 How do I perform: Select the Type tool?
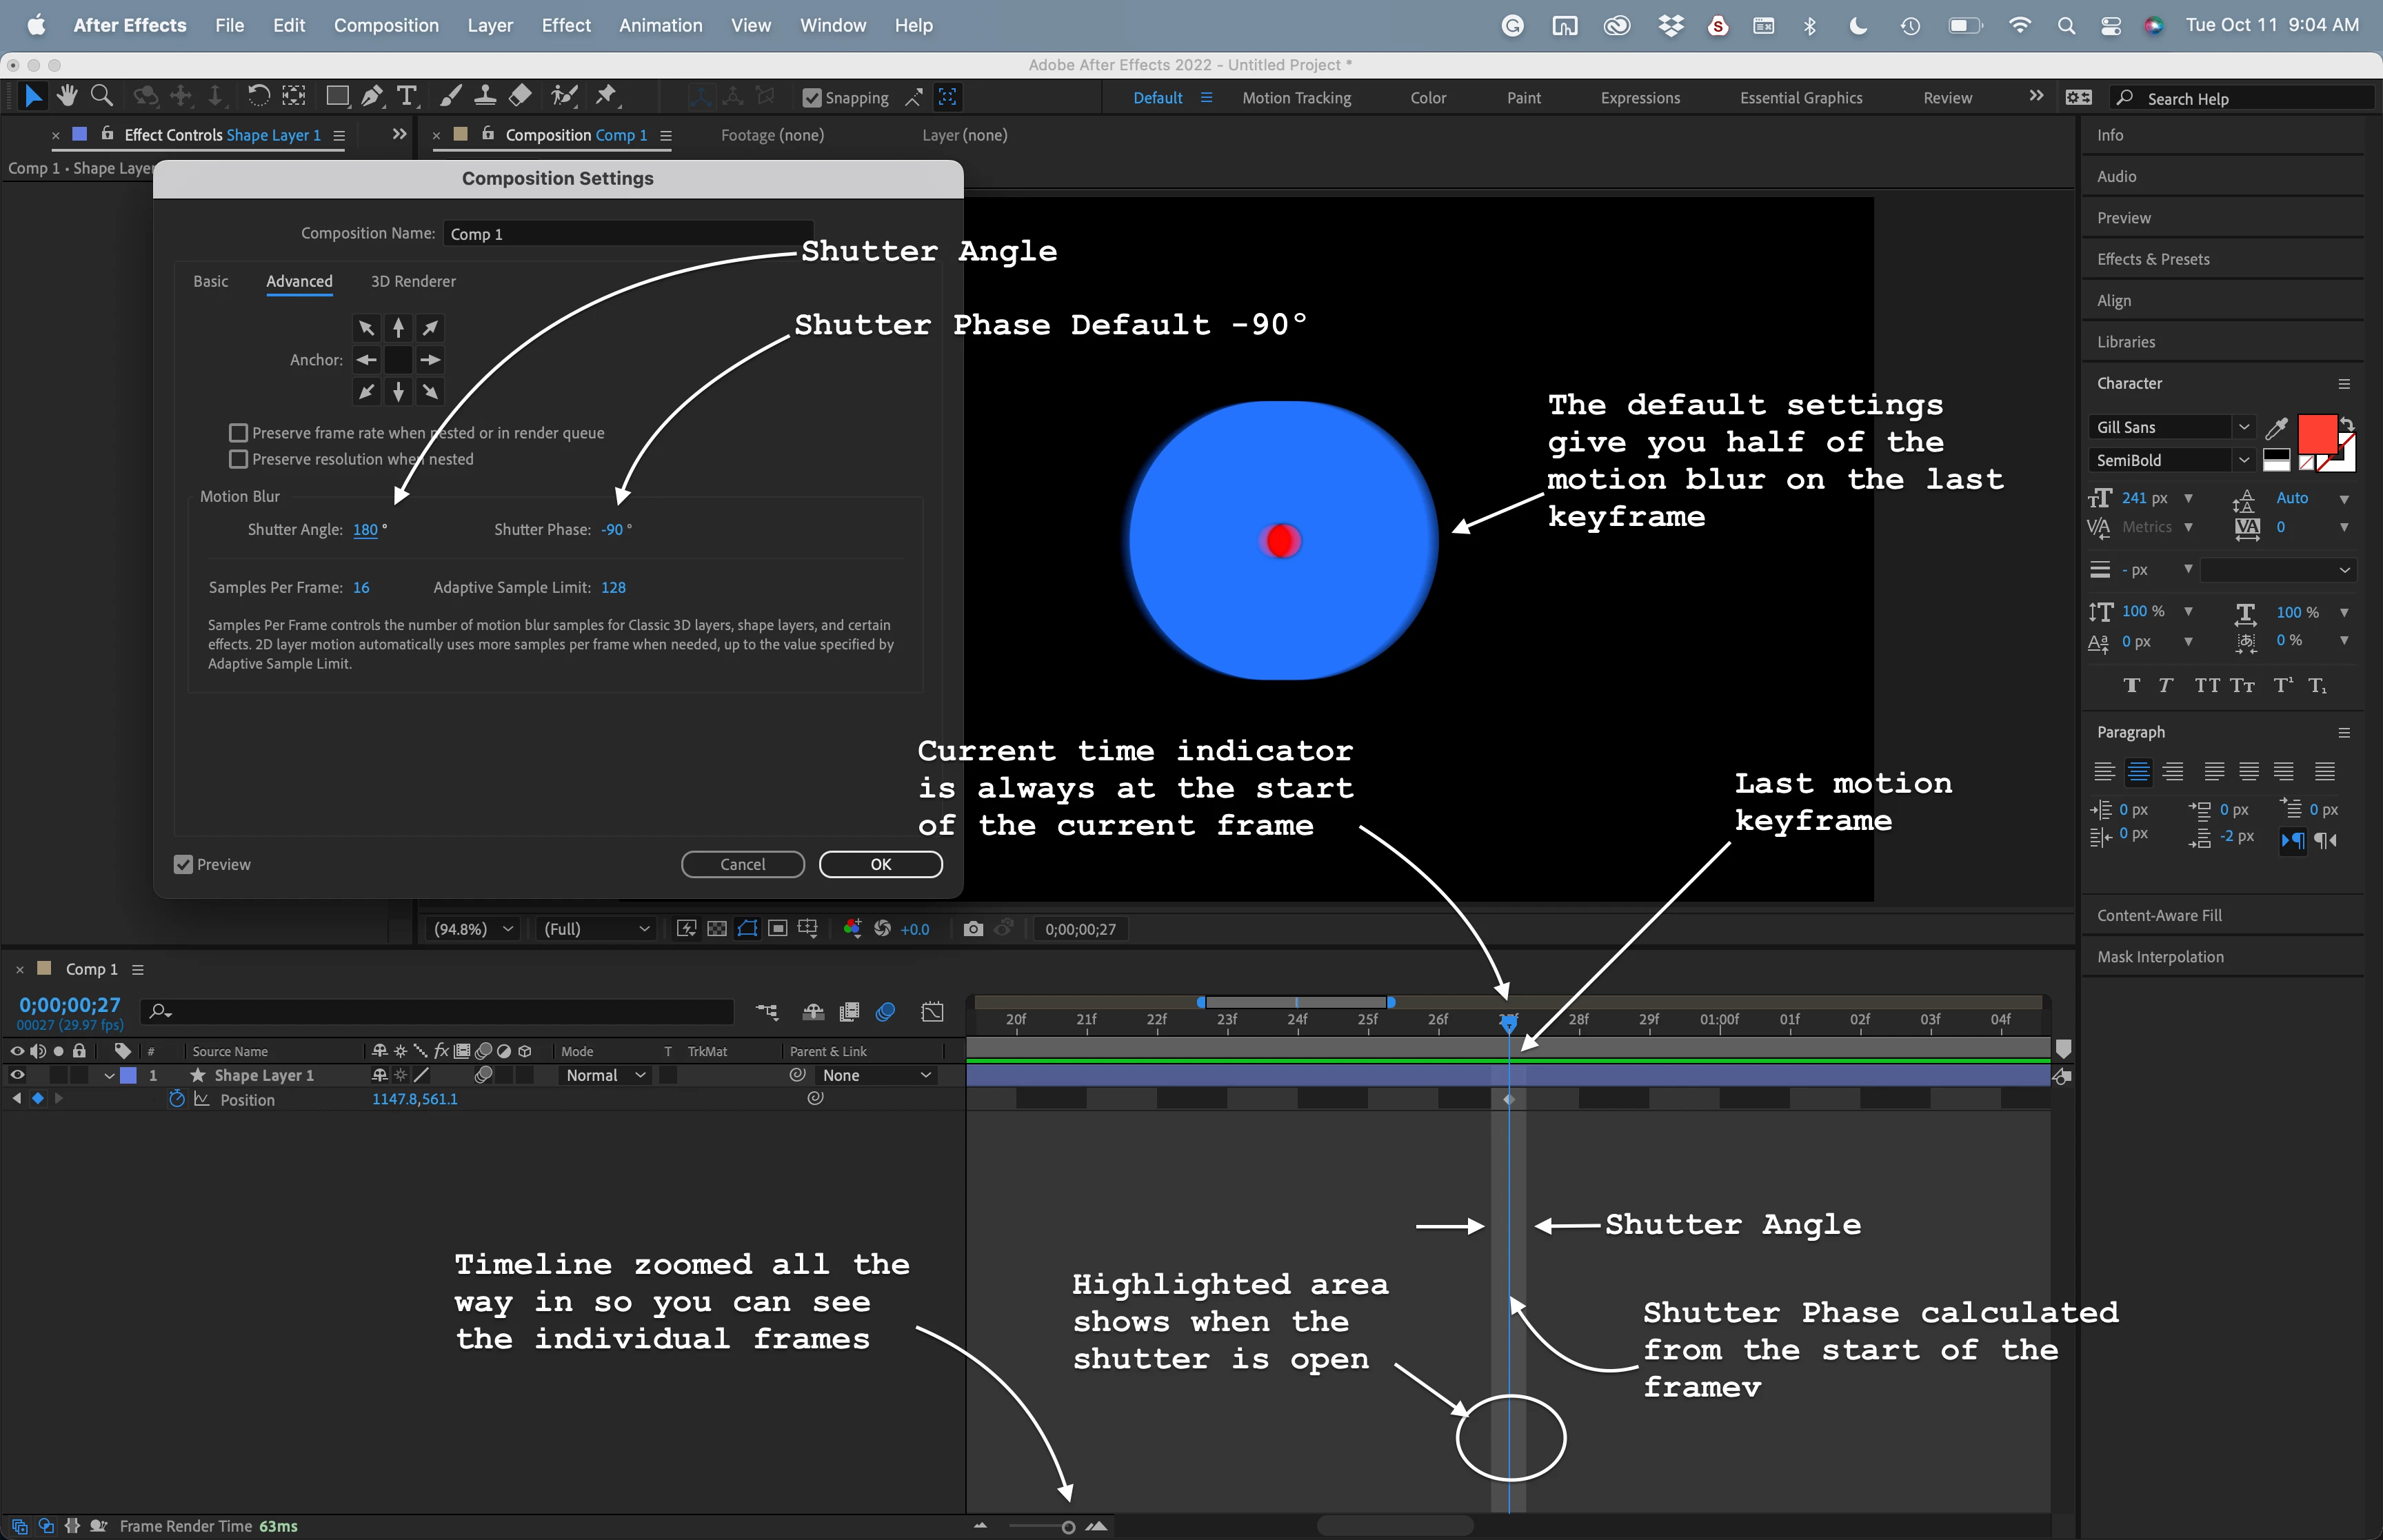(x=406, y=96)
